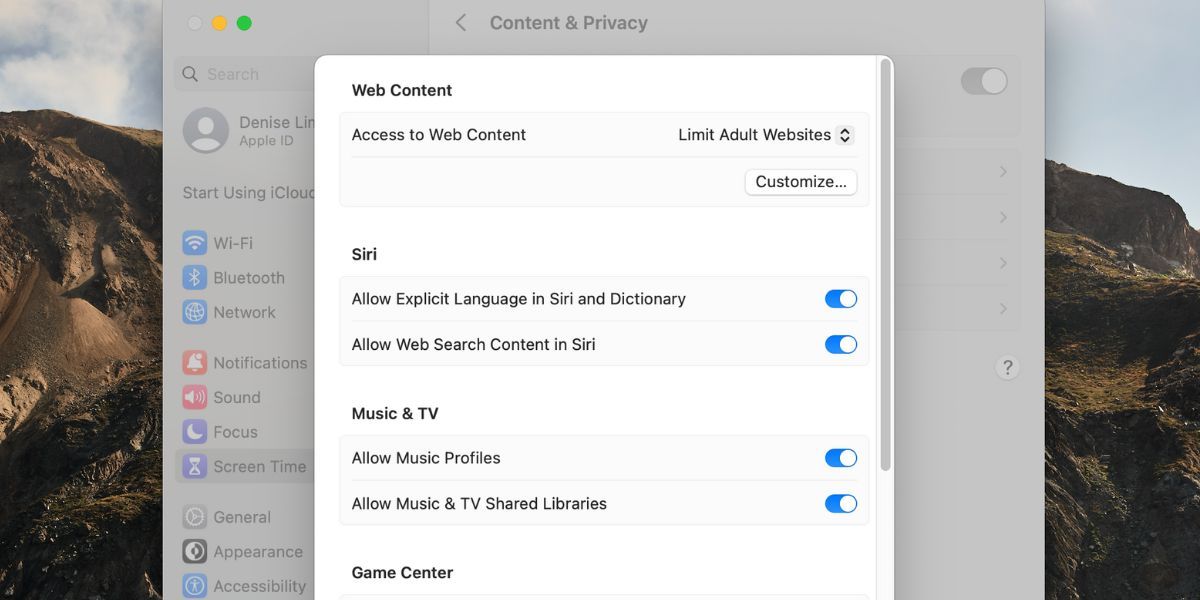Open Access to Web Content dropdown
Image resolution: width=1200 pixels, height=600 pixels.
(765, 135)
